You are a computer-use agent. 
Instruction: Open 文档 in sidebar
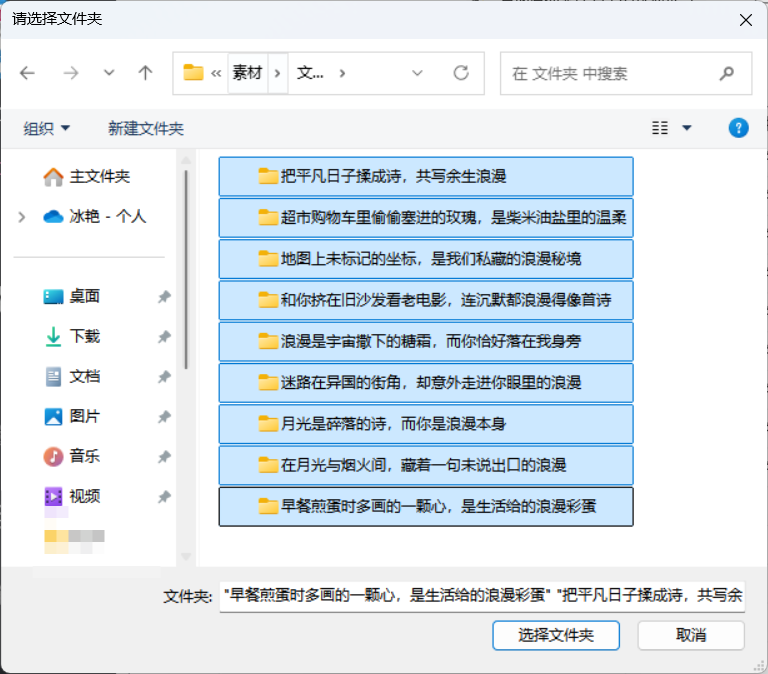point(72,377)
